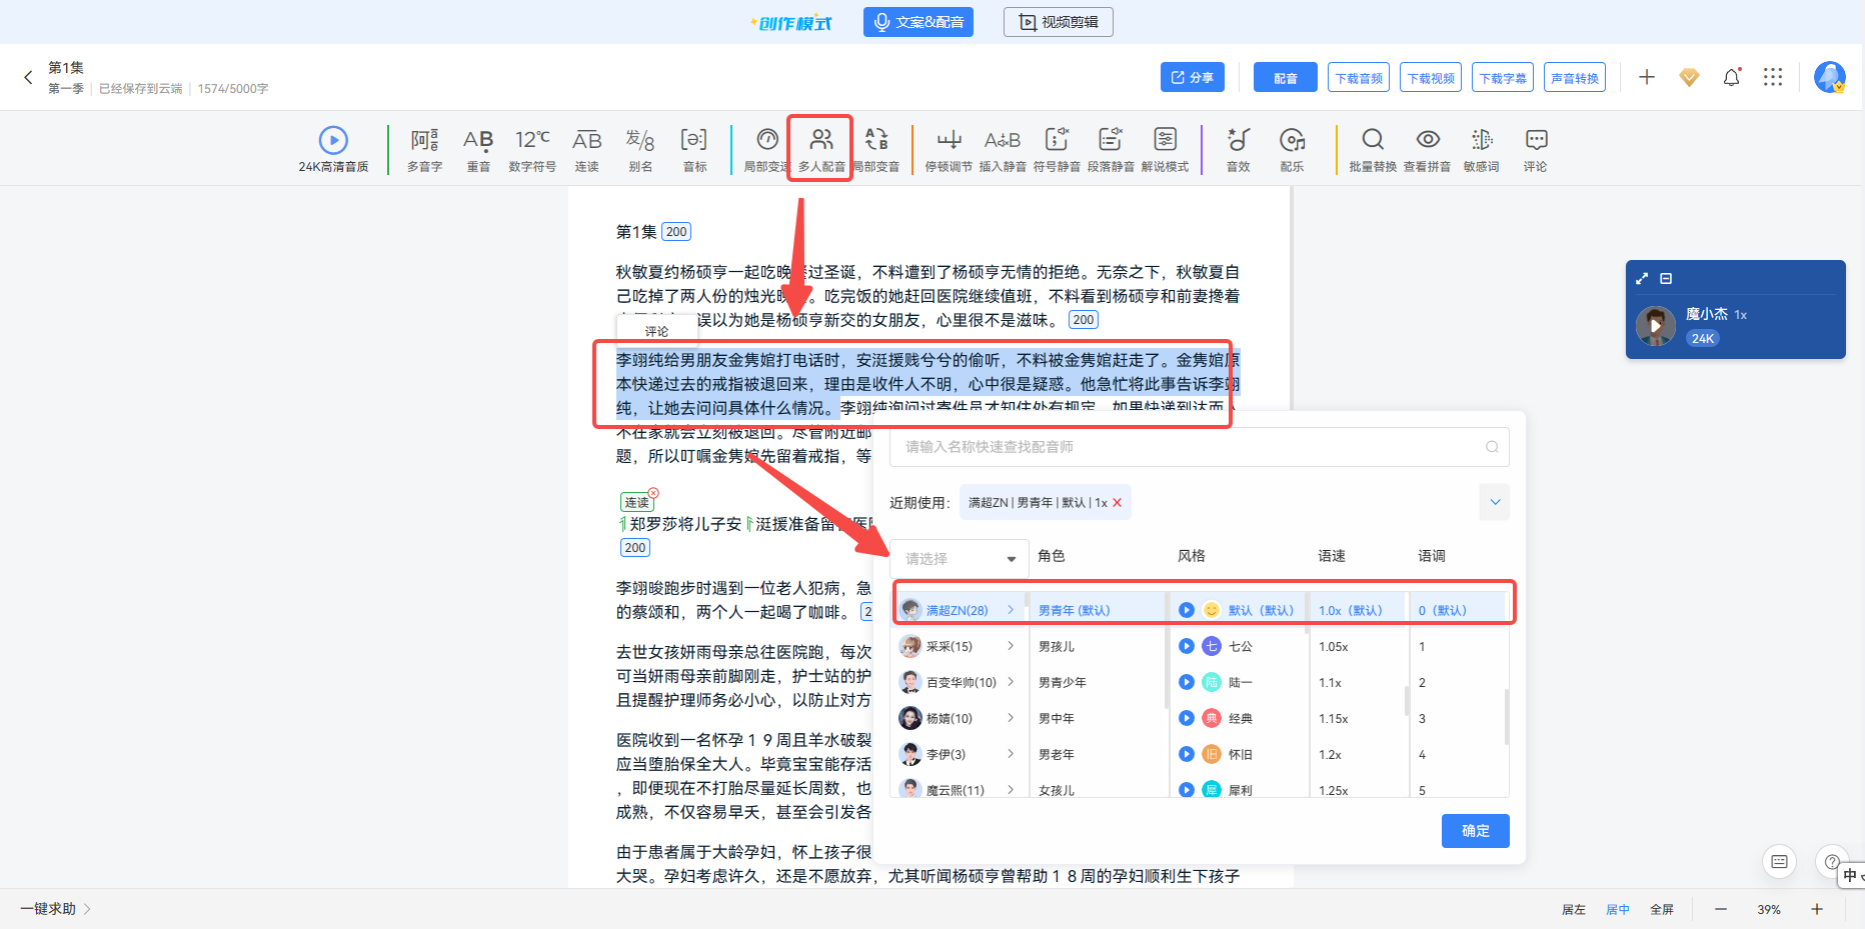The image size is (1865, 929).
Task: Select the 男孩儿 role
Action: pyautogui.click(x=1056, y=646)
